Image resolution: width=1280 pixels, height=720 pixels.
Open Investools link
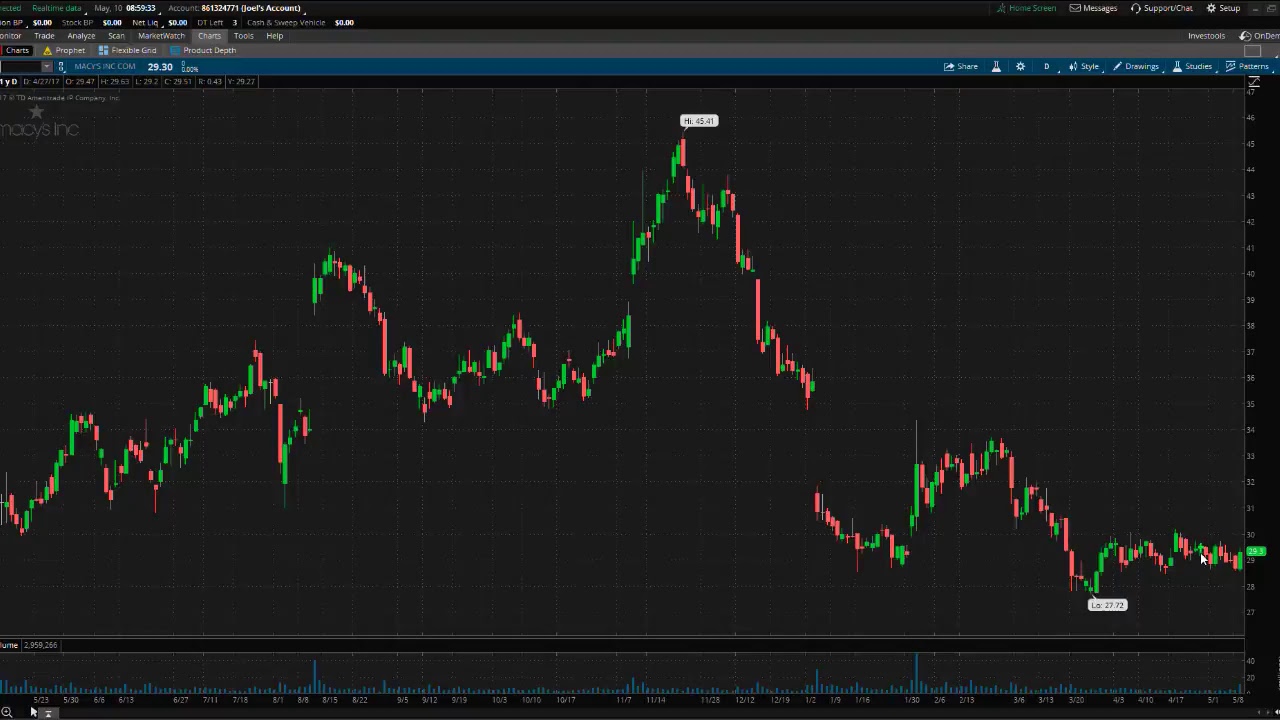pyautogui.click(x=1206, y=36)
